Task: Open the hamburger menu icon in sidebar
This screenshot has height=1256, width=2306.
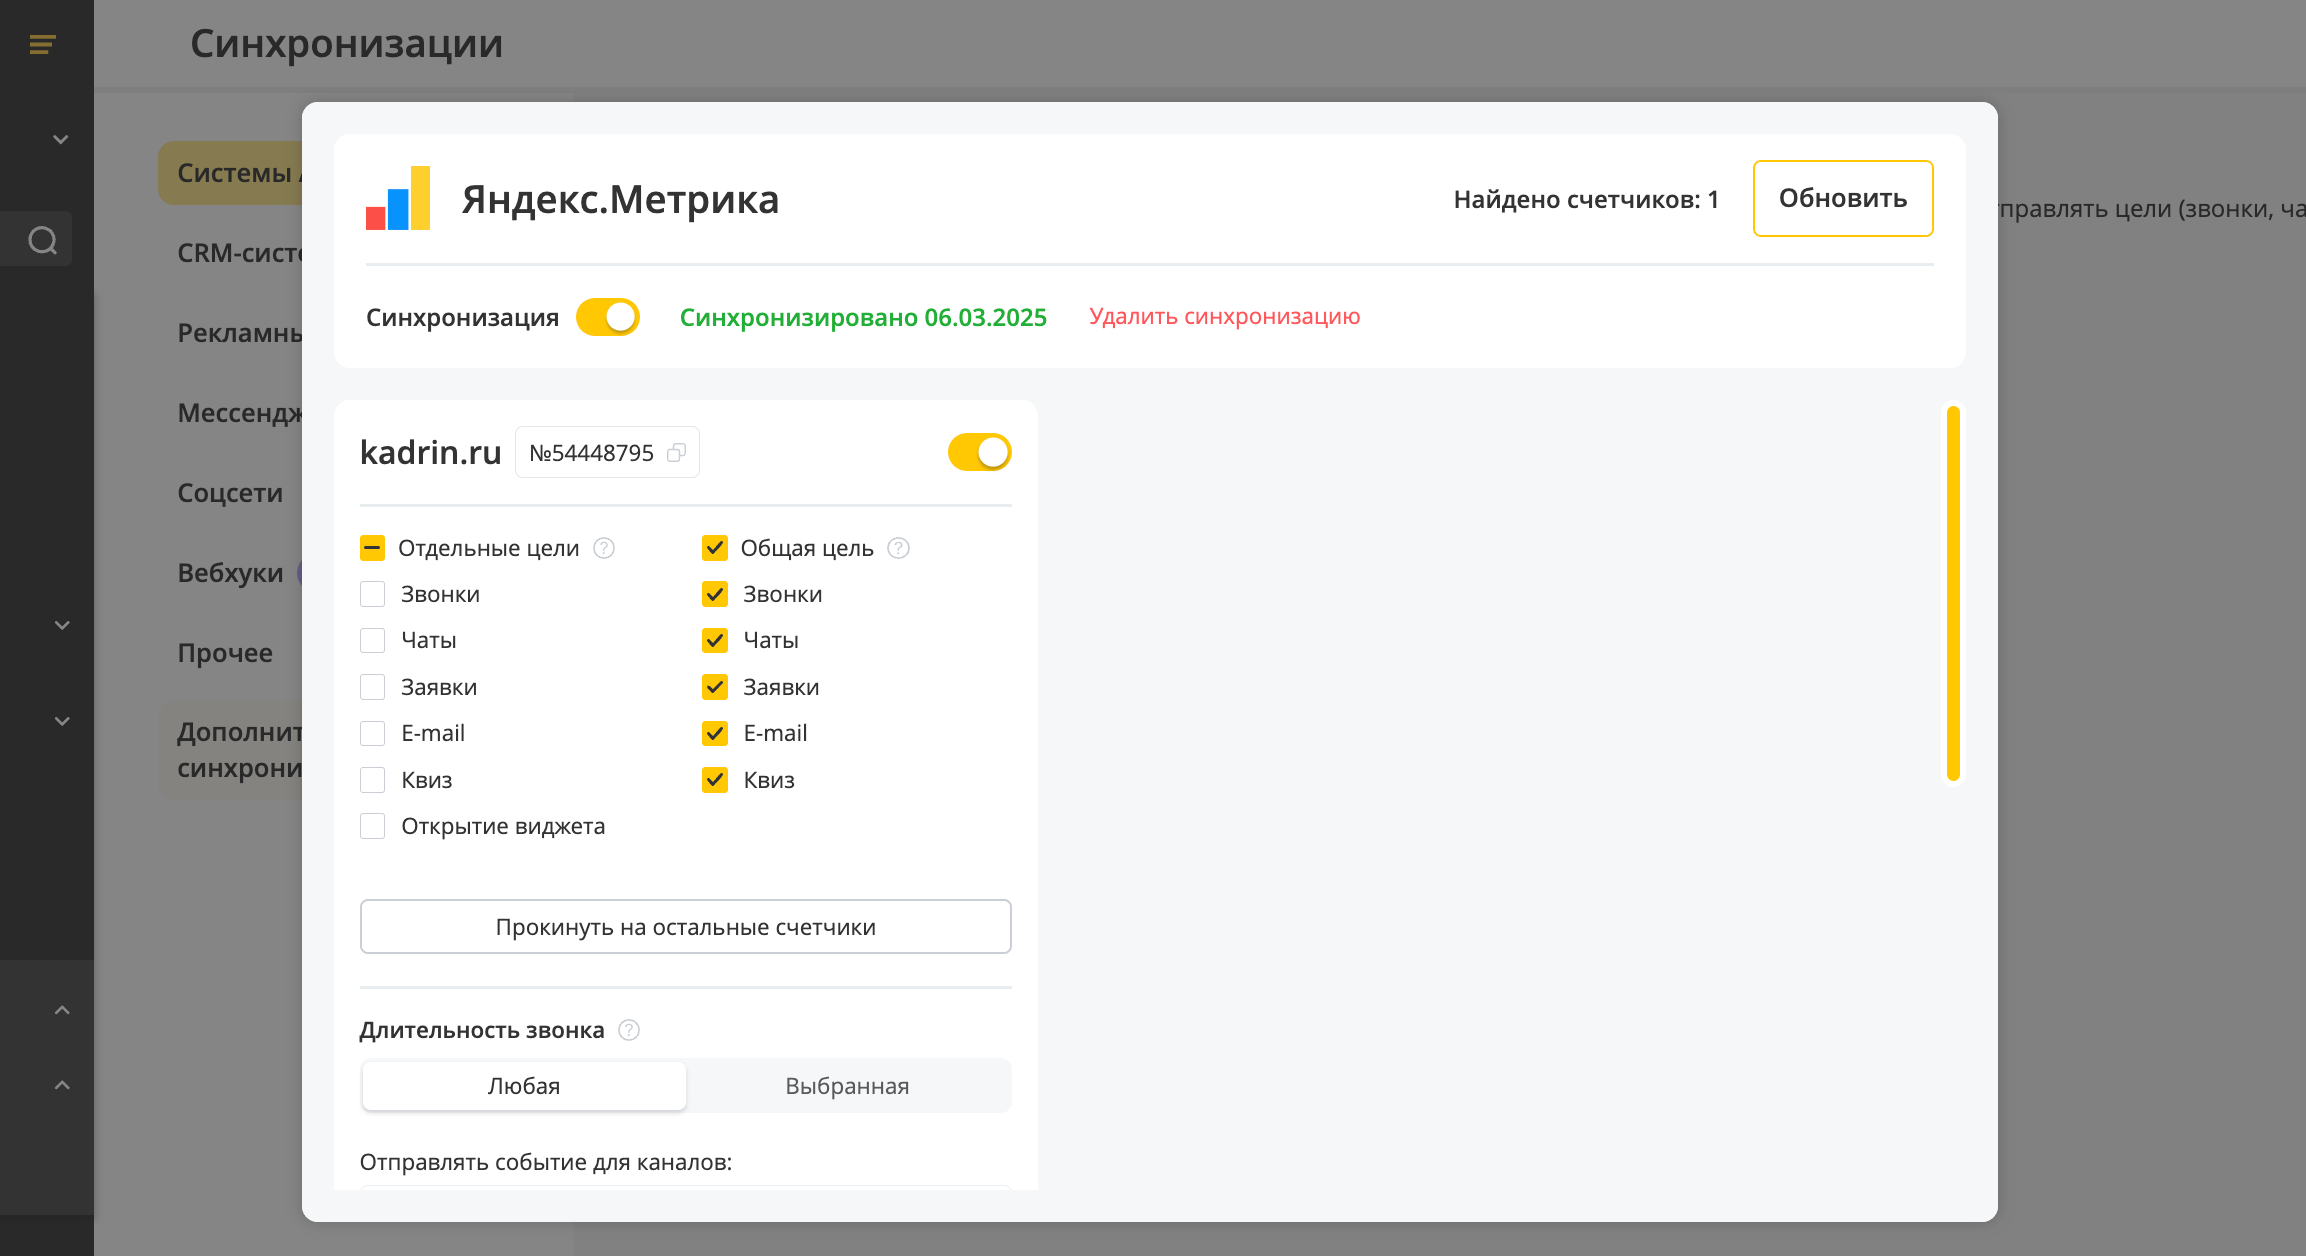Action: click(x=42, y=44)
